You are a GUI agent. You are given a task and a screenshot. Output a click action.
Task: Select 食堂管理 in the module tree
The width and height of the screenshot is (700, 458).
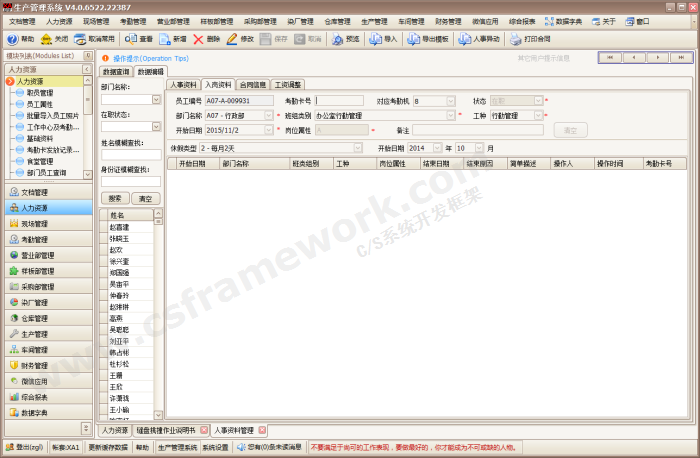pyautogui.click(x=40, y=161)
